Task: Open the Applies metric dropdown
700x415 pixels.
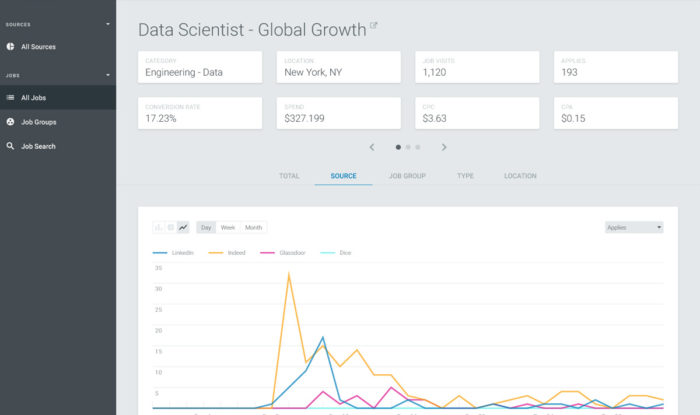Action: [634, 228]
